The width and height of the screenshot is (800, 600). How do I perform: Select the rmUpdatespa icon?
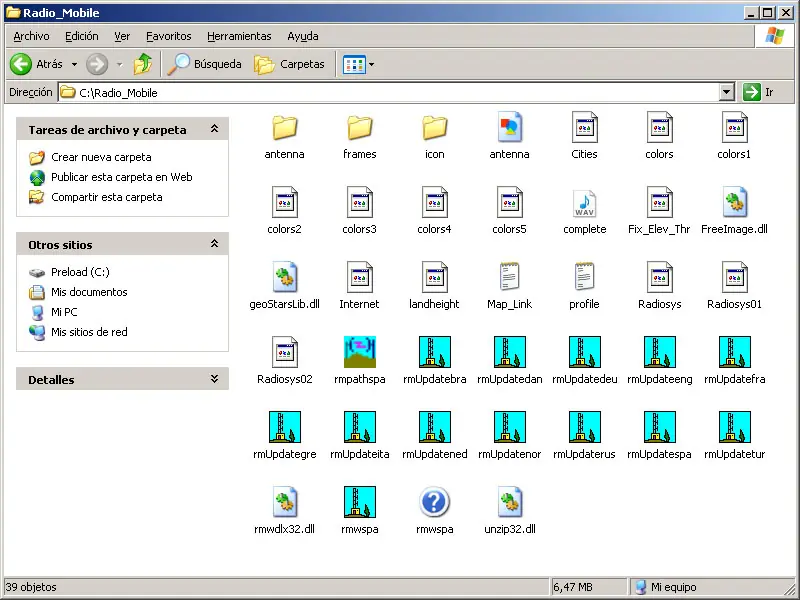tap(659, 427)
